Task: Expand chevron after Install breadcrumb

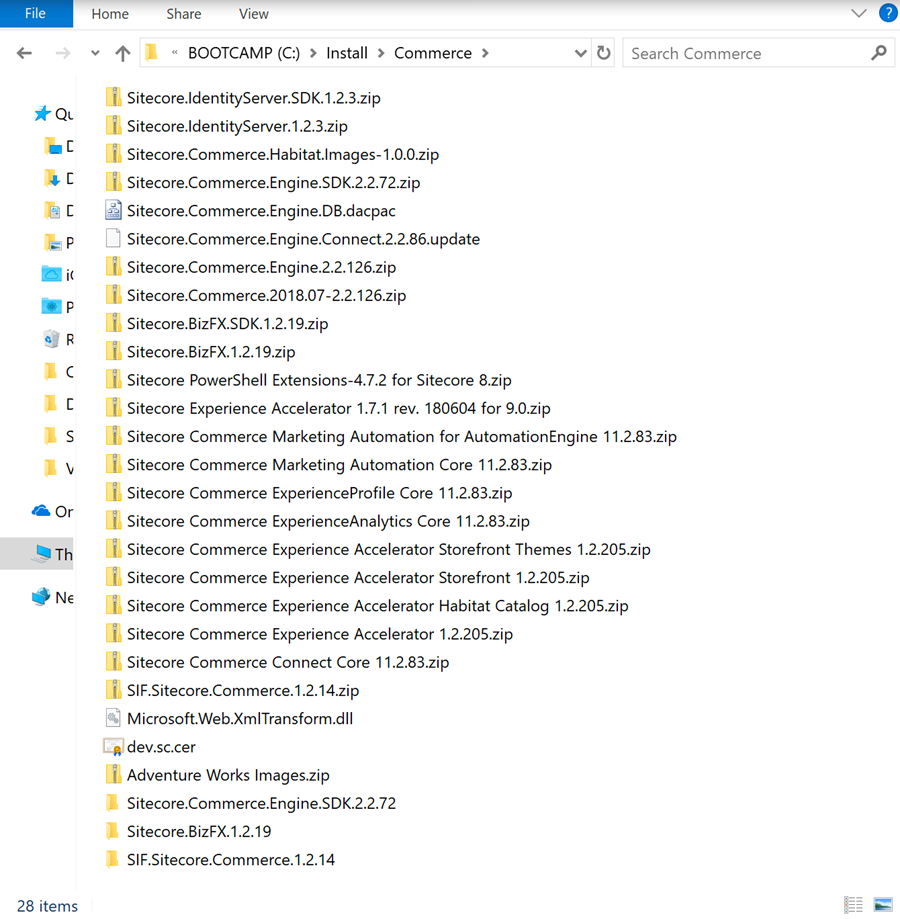Action: click(381, 53)
